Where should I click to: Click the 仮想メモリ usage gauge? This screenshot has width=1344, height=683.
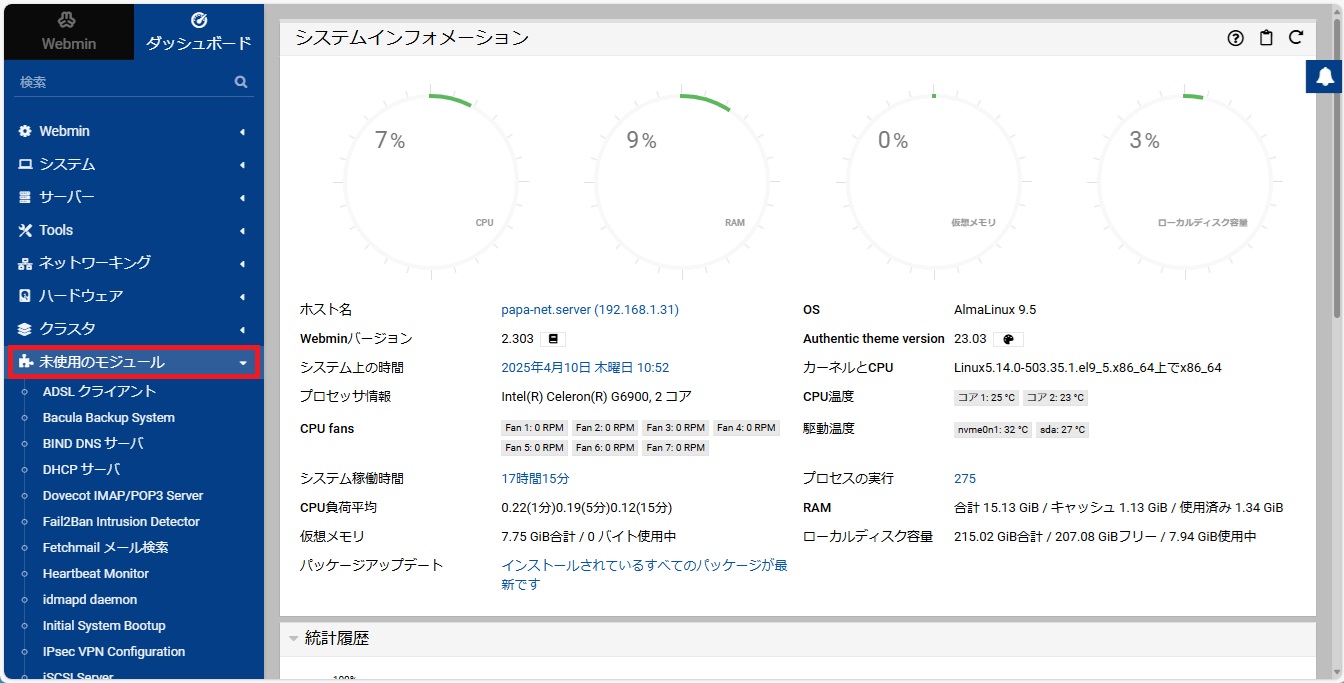click(933, 181)
